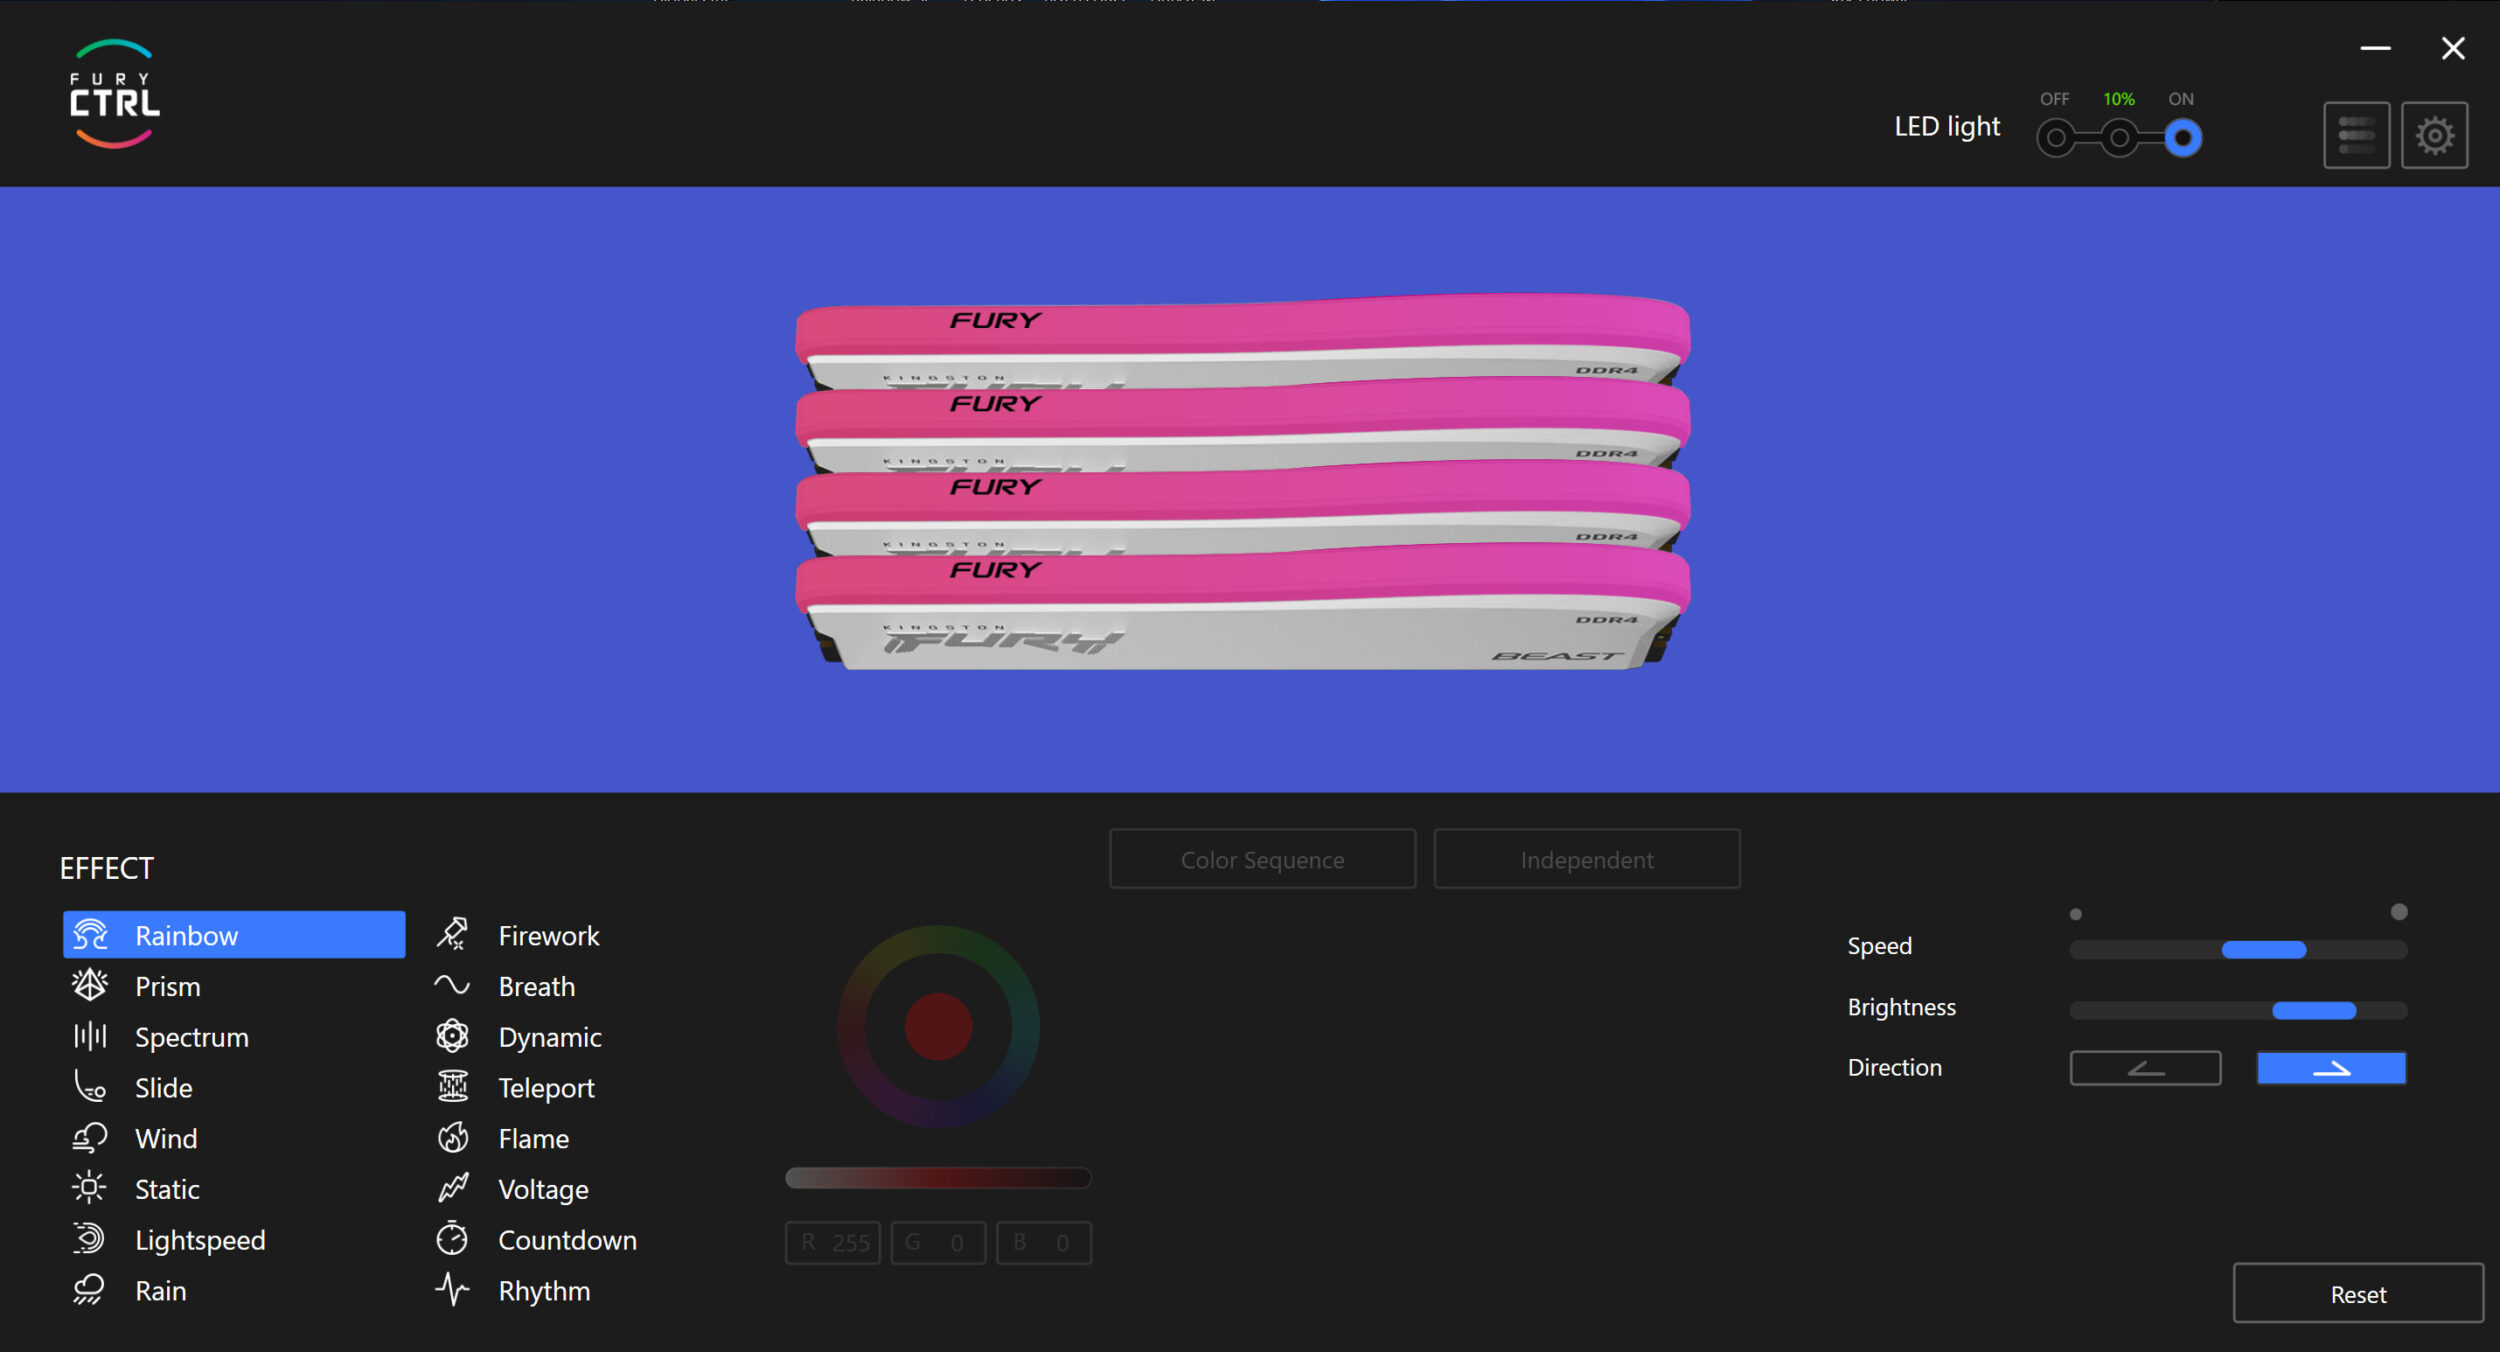This screenshot has width=2500, height=1352.
Task: Select the Wind effect icon
Action: point(90,1138)
